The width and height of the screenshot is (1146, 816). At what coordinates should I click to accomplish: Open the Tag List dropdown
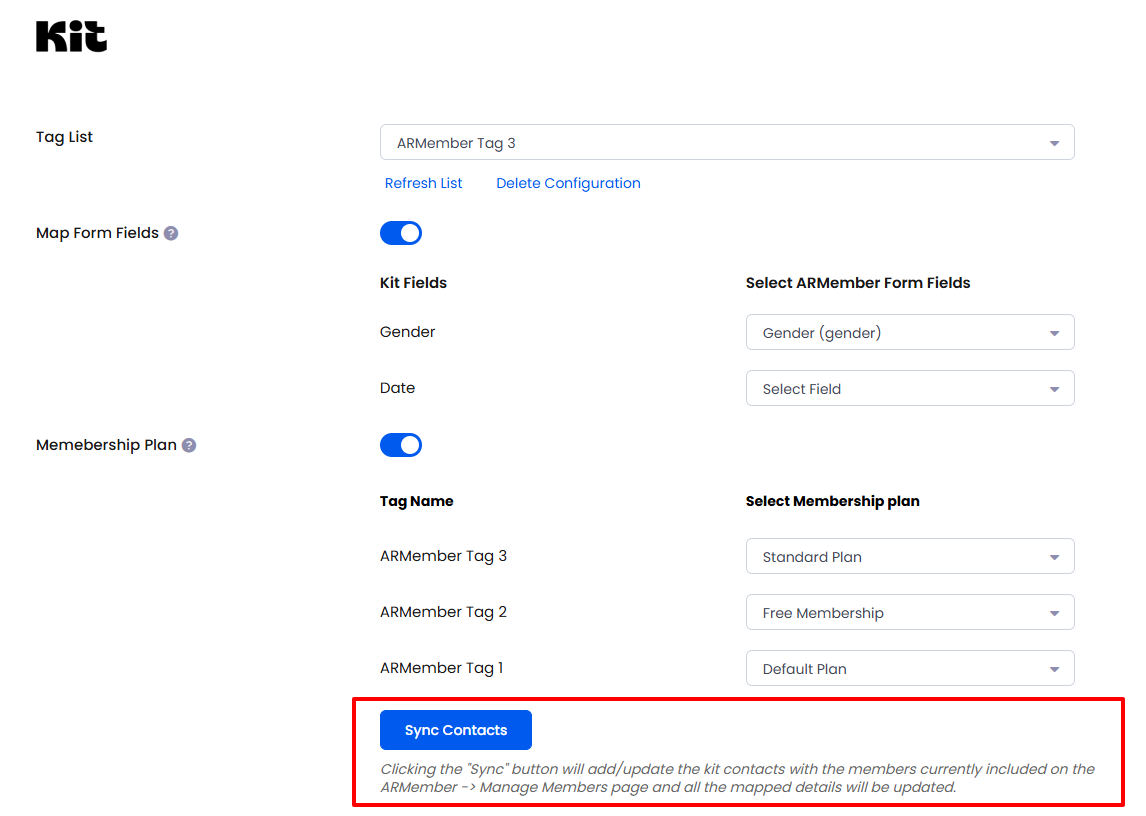tap(727, 143)
